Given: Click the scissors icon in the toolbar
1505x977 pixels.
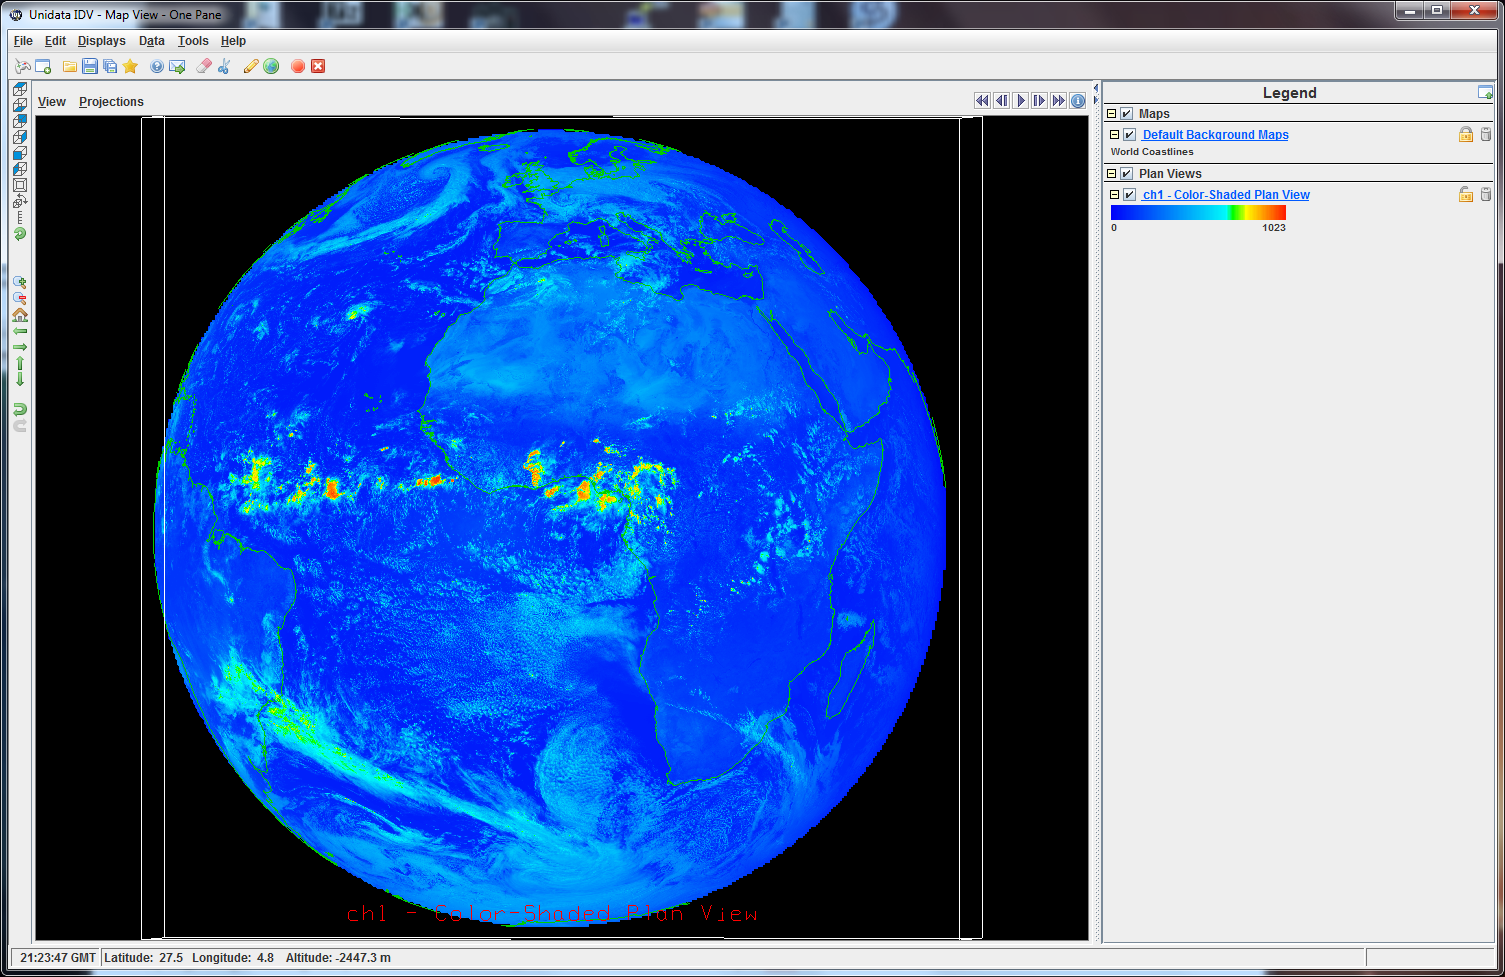Looking at the screenshot, I should click(x=224, y=67).
